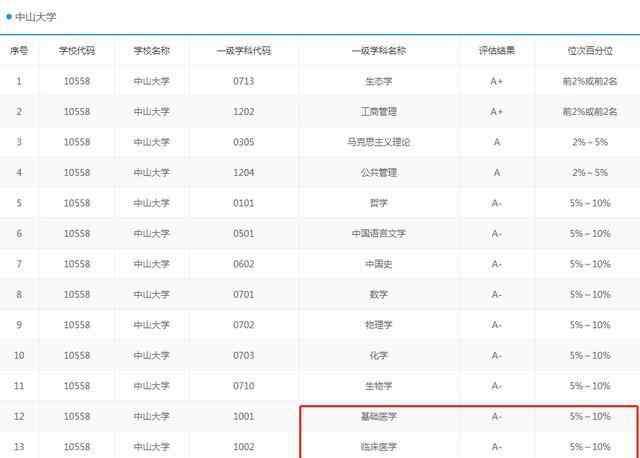640x458 pixels.
Task: Click sequence number 1 in the 生态学 row
Action: [x=19, y=81]
